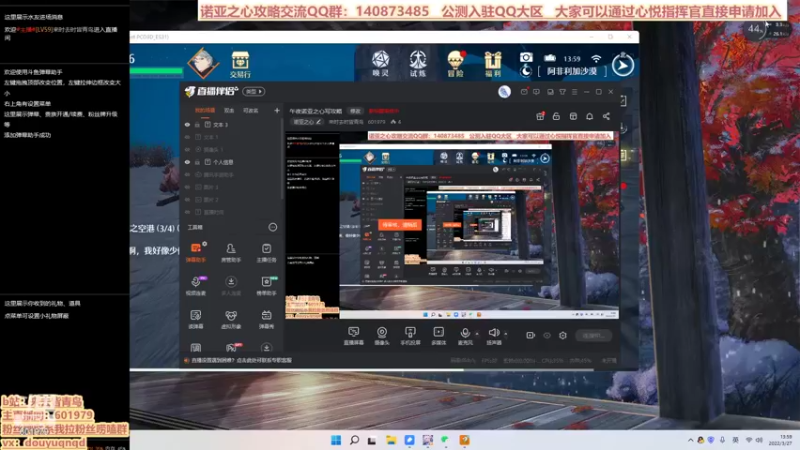
Task: Open 交易行 trading shop in game window
Action: coord(240,64)
